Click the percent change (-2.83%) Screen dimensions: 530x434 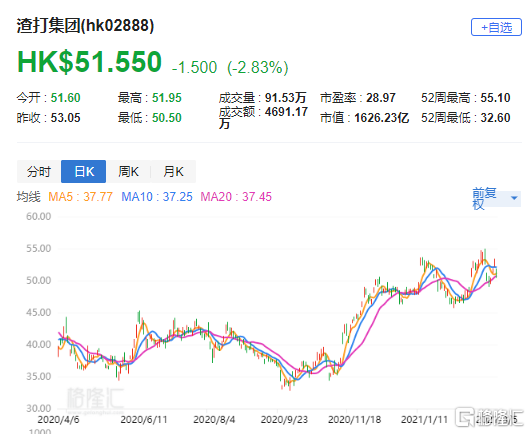click(258, 67)
